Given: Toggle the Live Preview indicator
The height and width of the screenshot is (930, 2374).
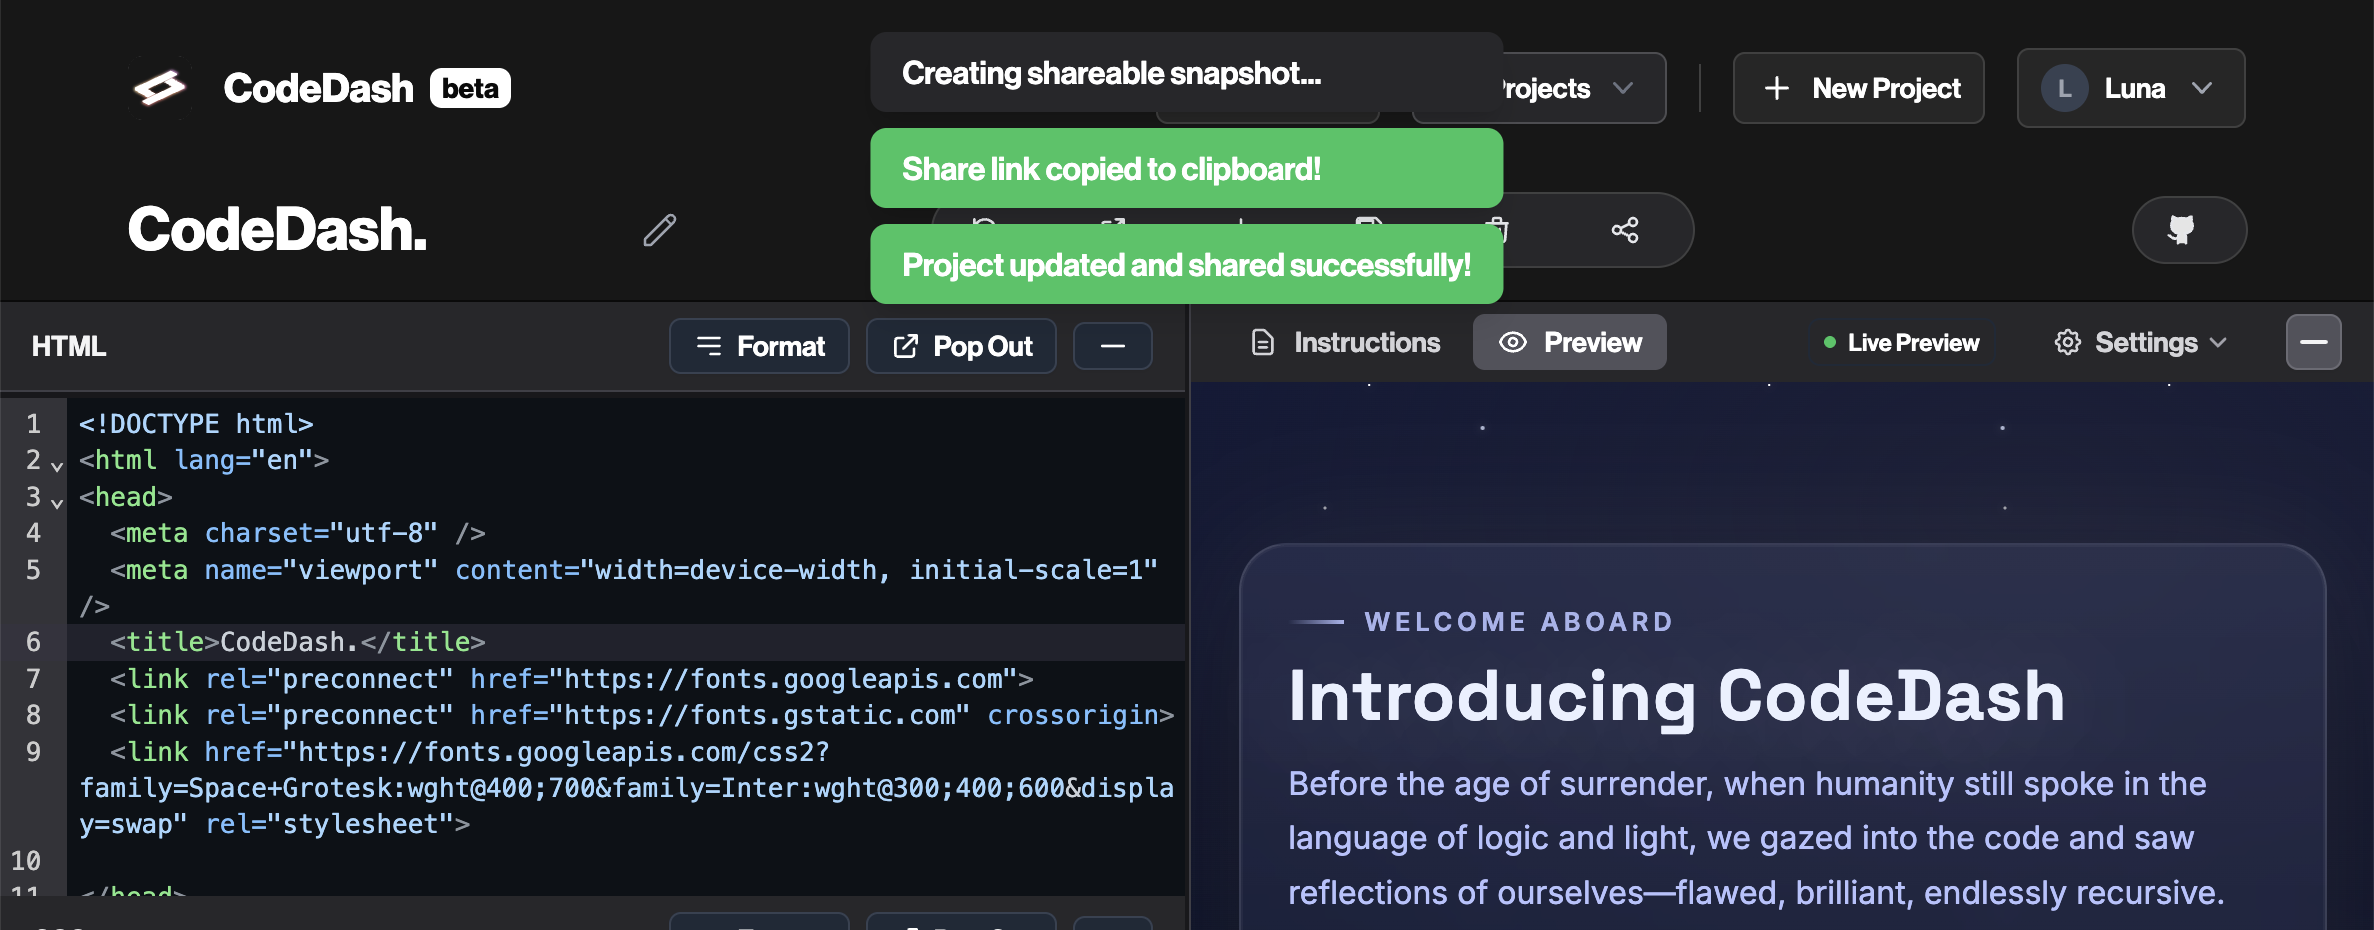Looking at the screenshot, I should tap(1900, 342).
